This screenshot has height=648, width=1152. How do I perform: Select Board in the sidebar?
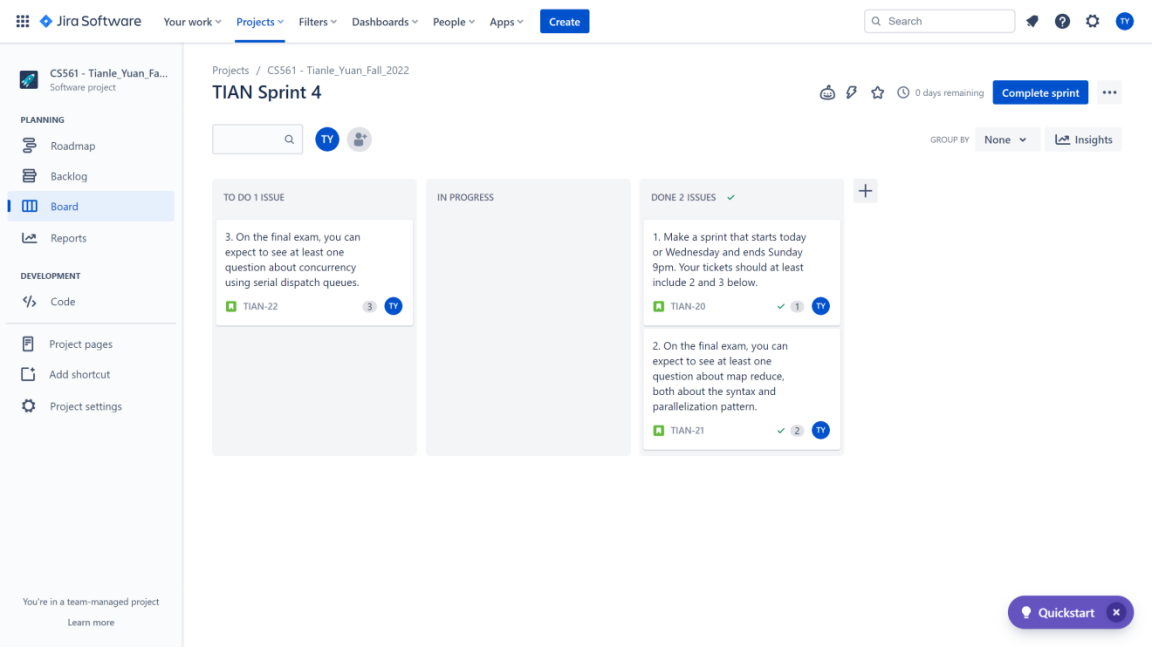coord(91,206)
